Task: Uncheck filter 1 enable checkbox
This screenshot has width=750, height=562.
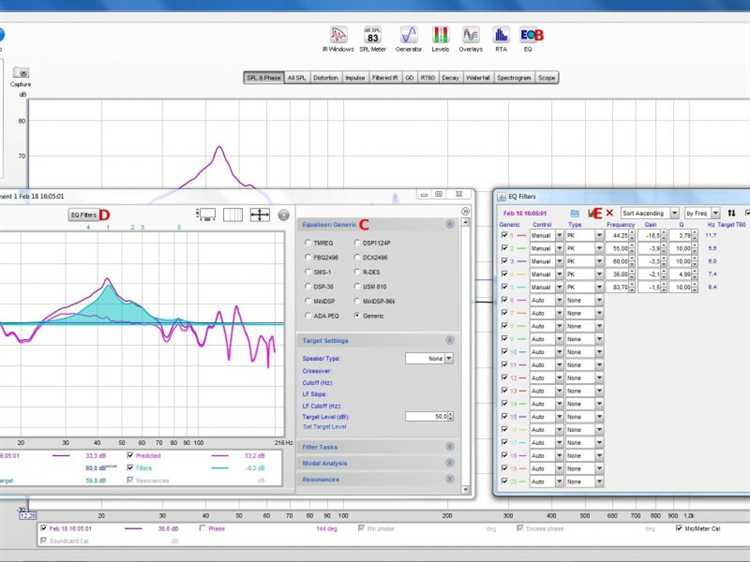Action: coord(504,235)
